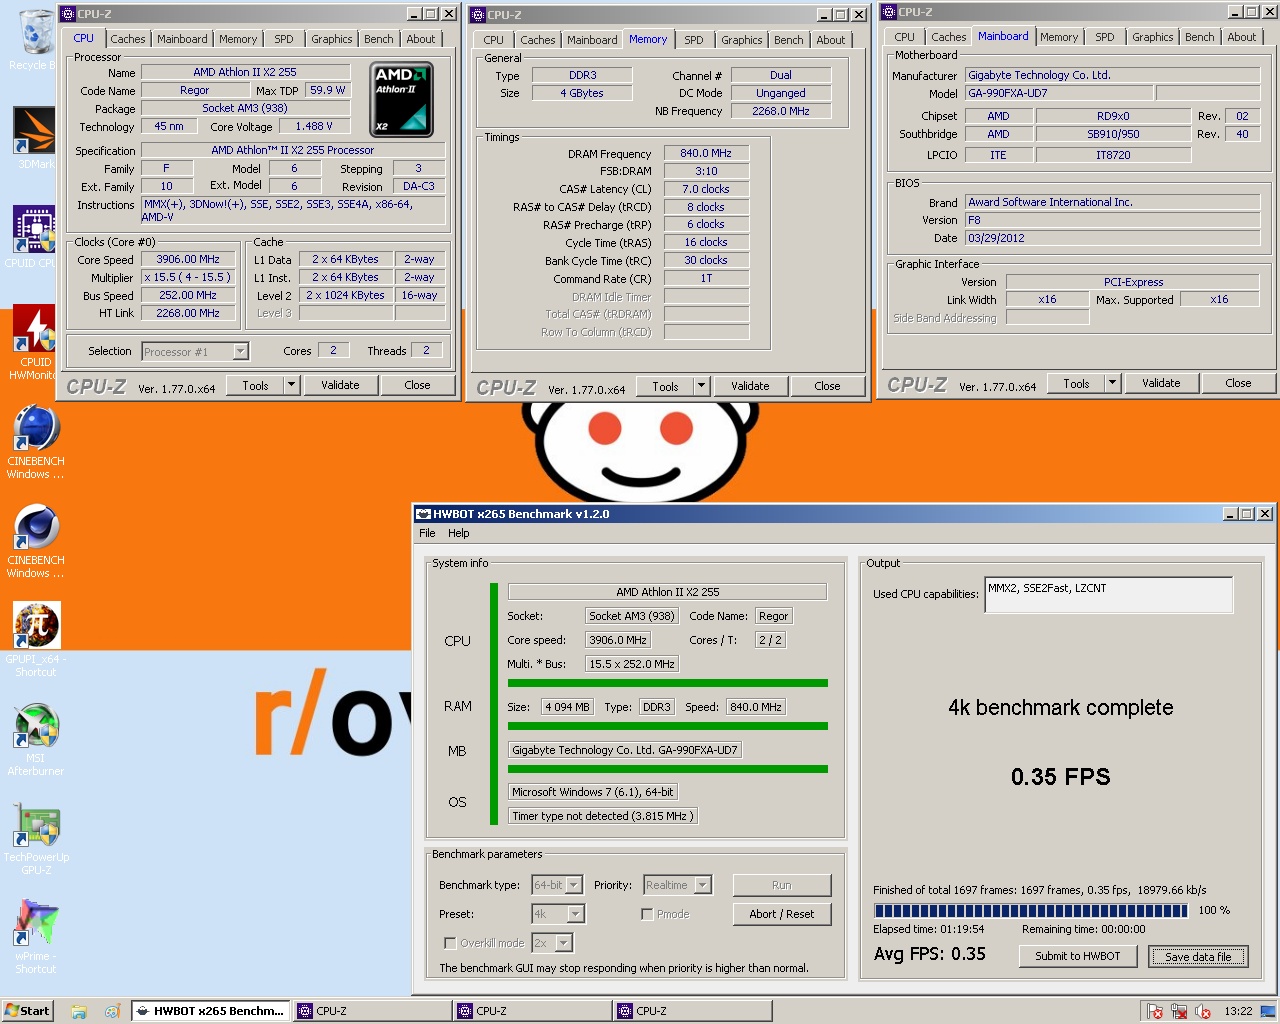This screenshot has height=1024, width=1280.
Task: Toggle the Pmode checkbox
Action: click(x=647, y=914)
